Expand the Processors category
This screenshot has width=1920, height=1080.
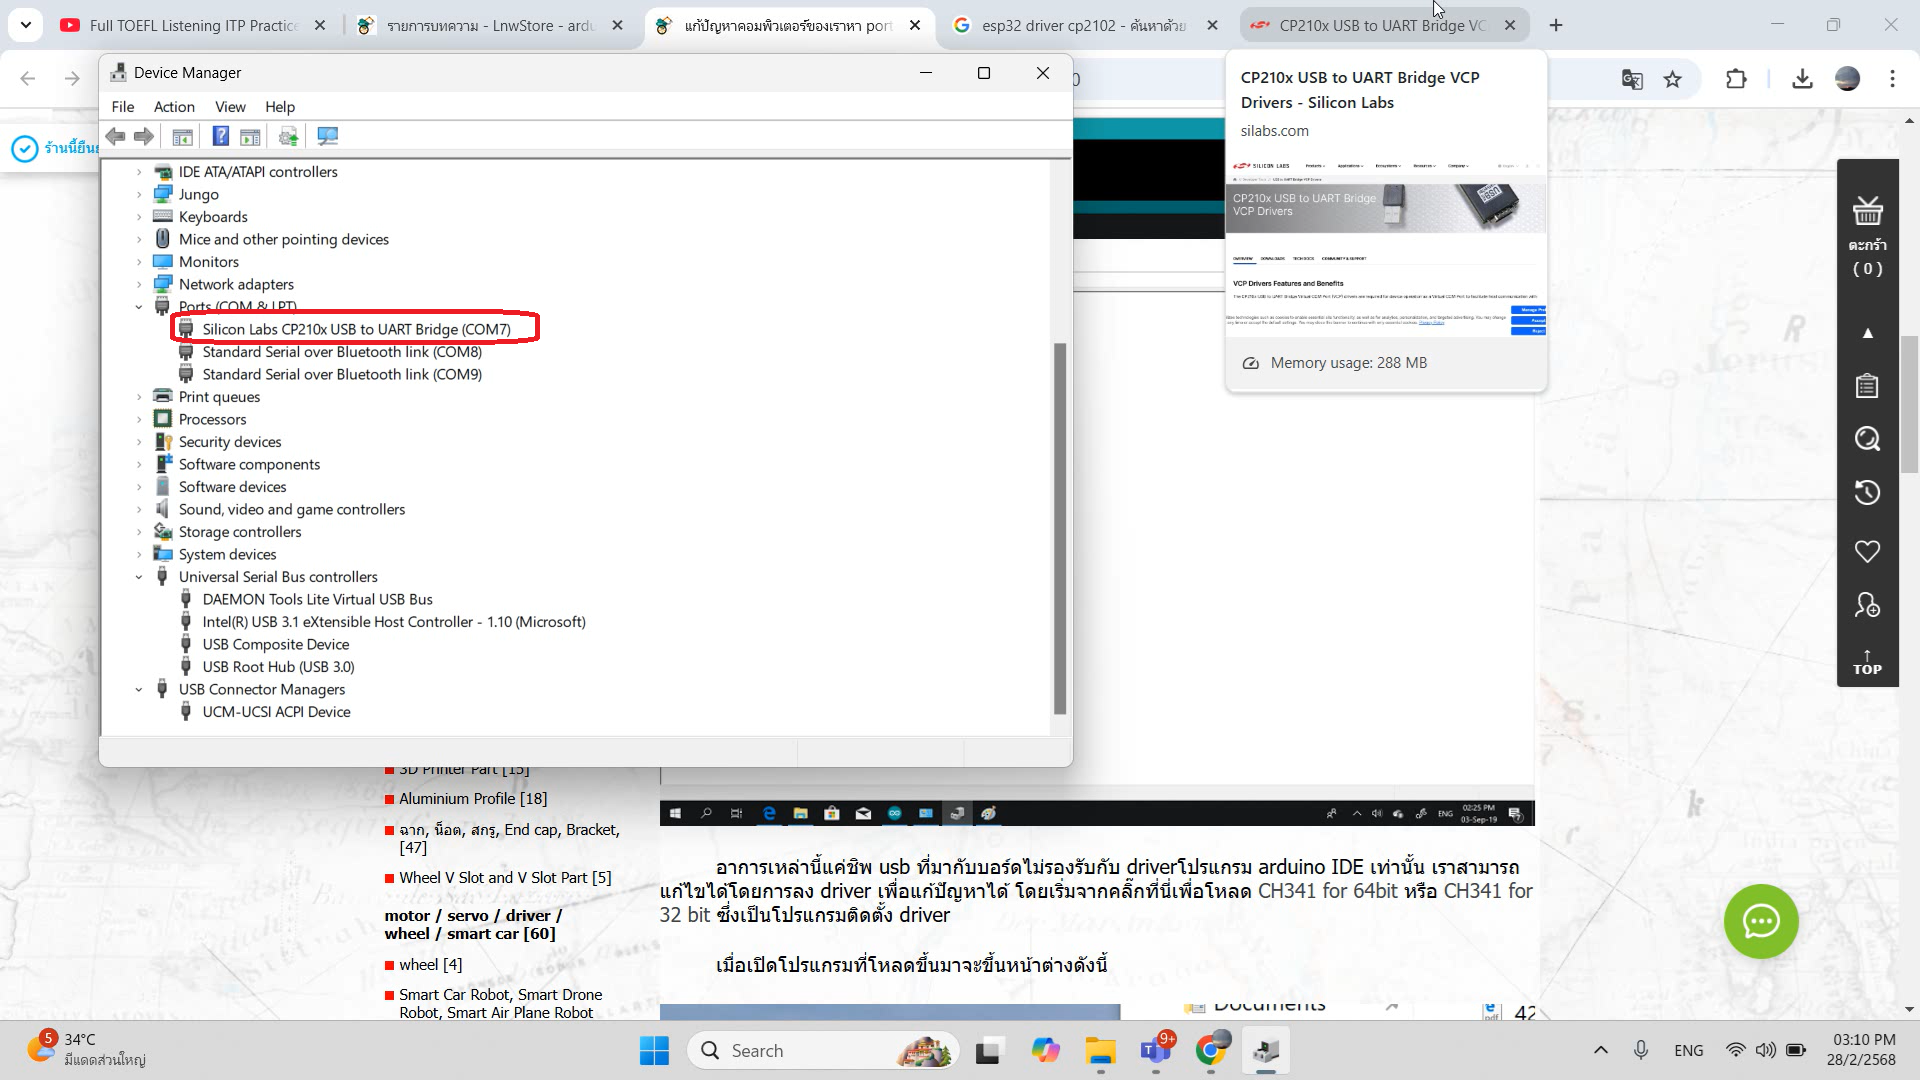coord(139,419)
